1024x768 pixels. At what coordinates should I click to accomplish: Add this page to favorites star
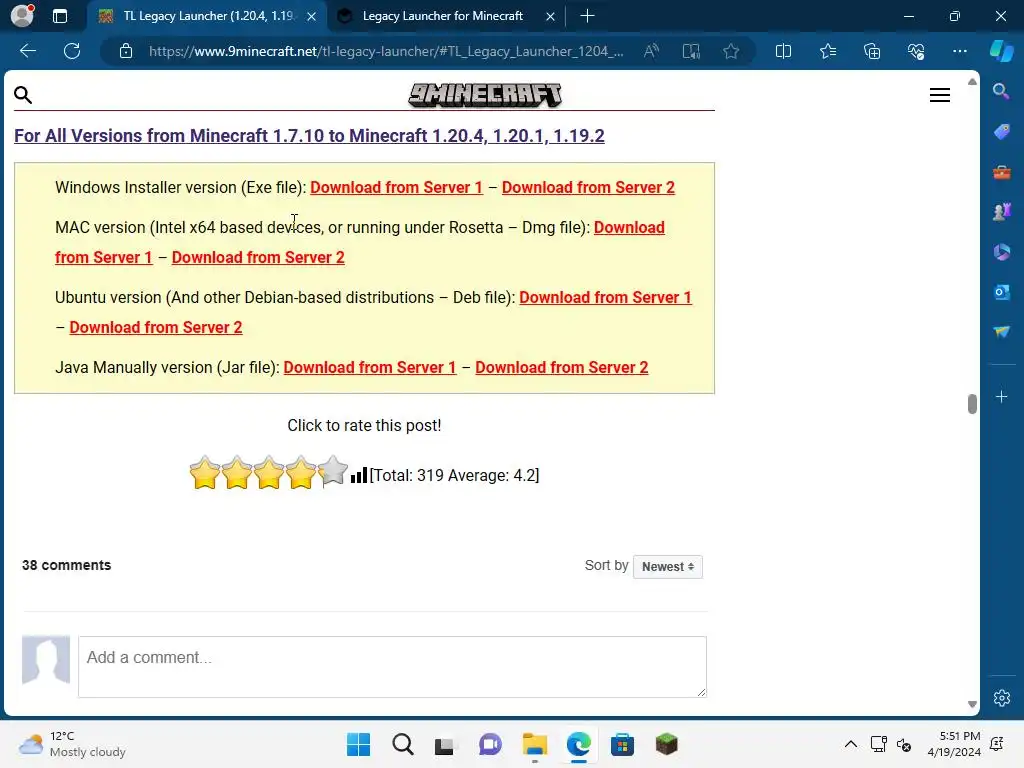point(731,51)
